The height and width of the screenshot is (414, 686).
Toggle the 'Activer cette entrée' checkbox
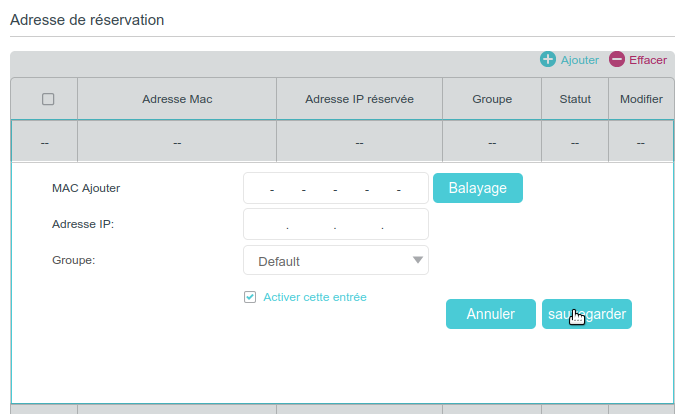[x=250, y=297]
